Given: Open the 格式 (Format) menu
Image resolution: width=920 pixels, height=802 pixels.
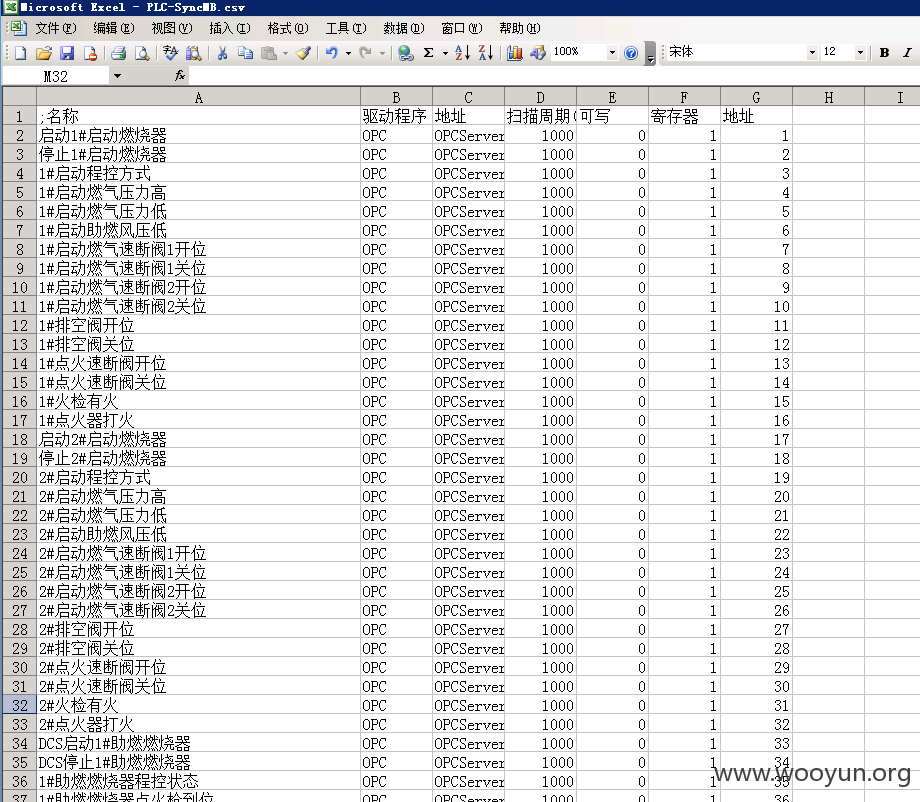Looking at the screenshot, I should [x=288, y=28].
